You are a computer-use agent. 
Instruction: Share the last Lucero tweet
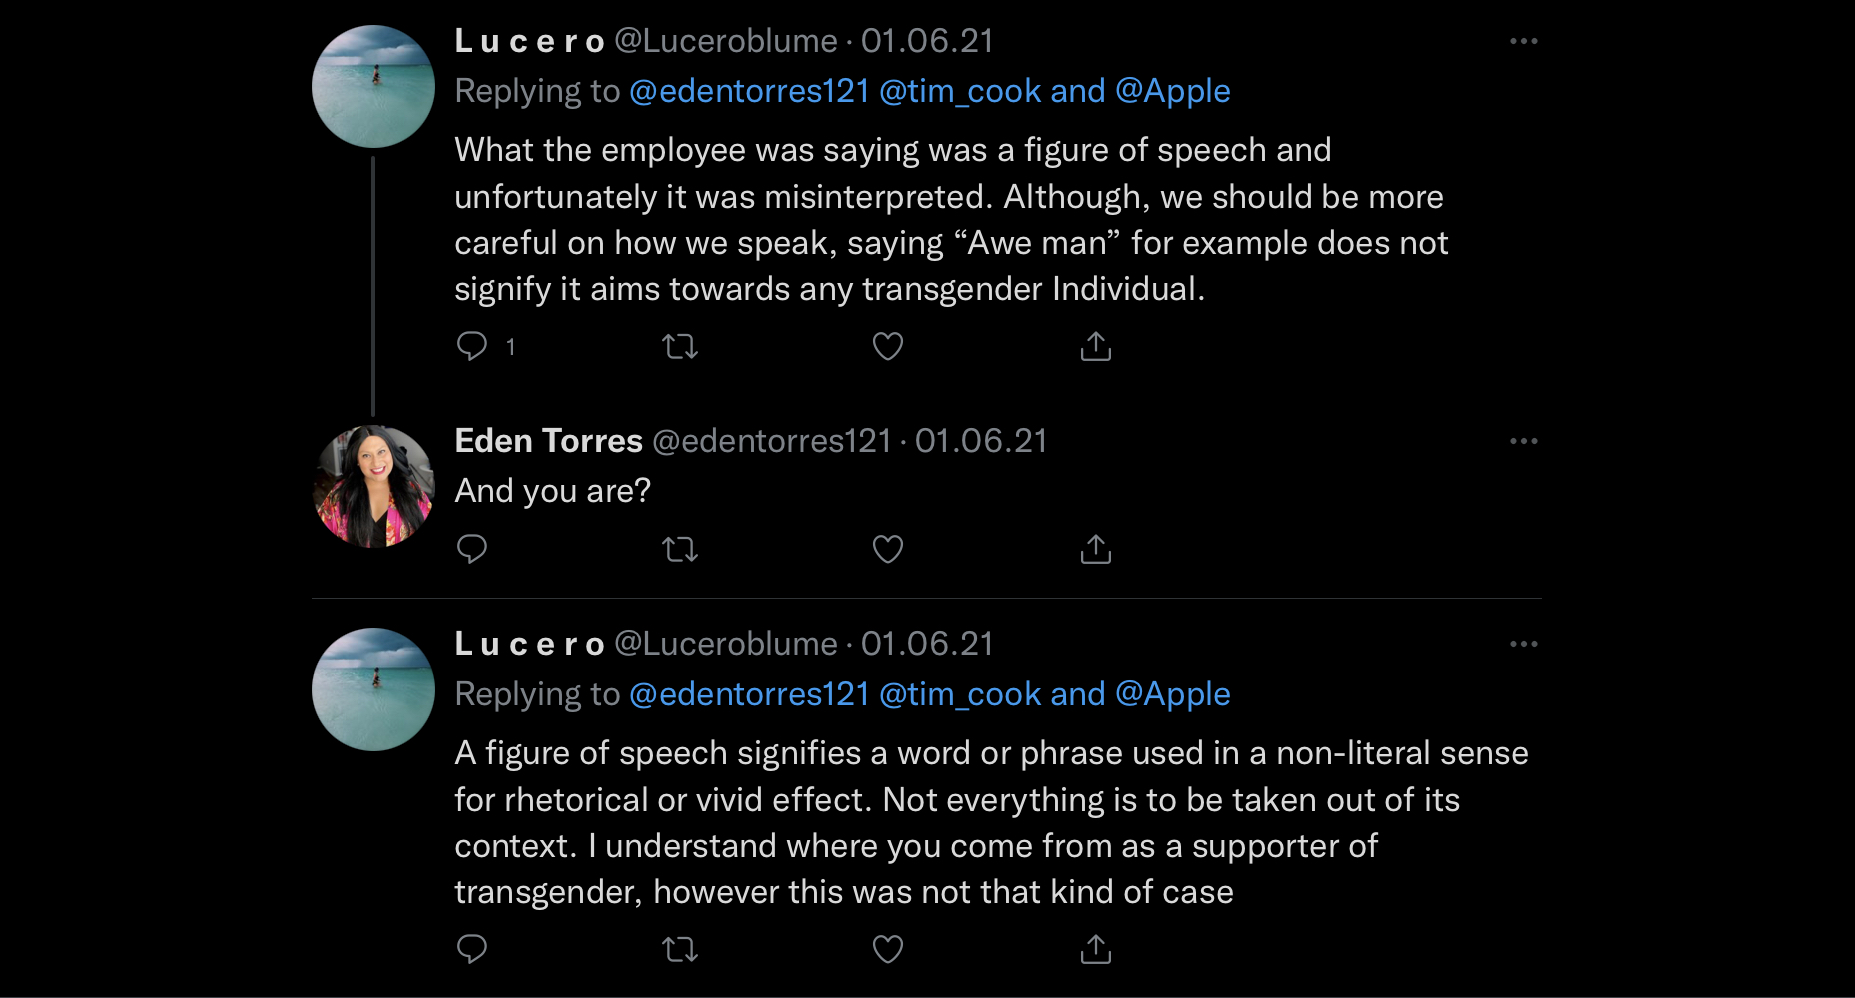click(x=1096, y=949)
